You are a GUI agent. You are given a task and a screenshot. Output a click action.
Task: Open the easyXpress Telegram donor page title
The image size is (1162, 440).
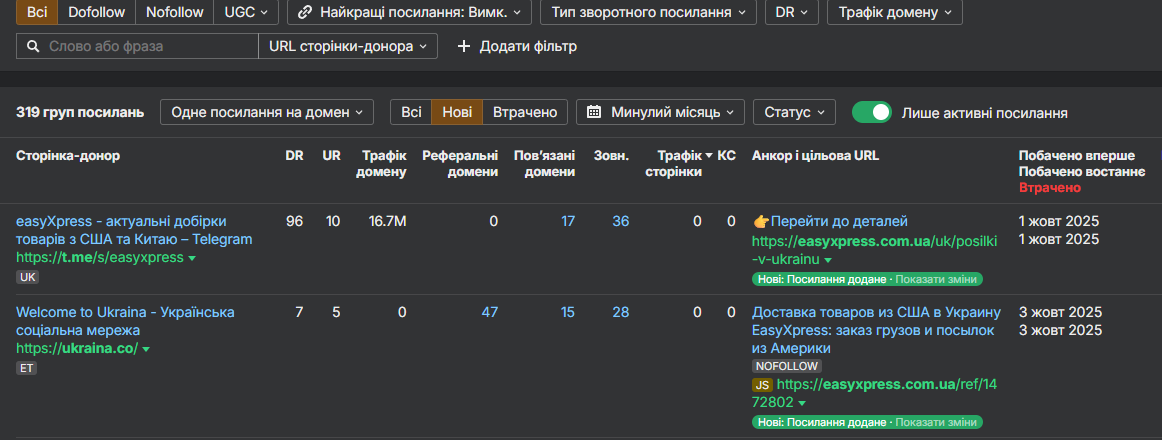tap(121, 230)
